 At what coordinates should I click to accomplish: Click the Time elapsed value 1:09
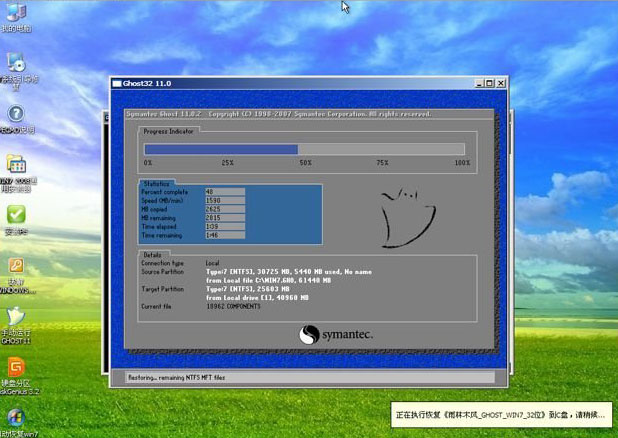pyautogui.click(x=225, y=227)
